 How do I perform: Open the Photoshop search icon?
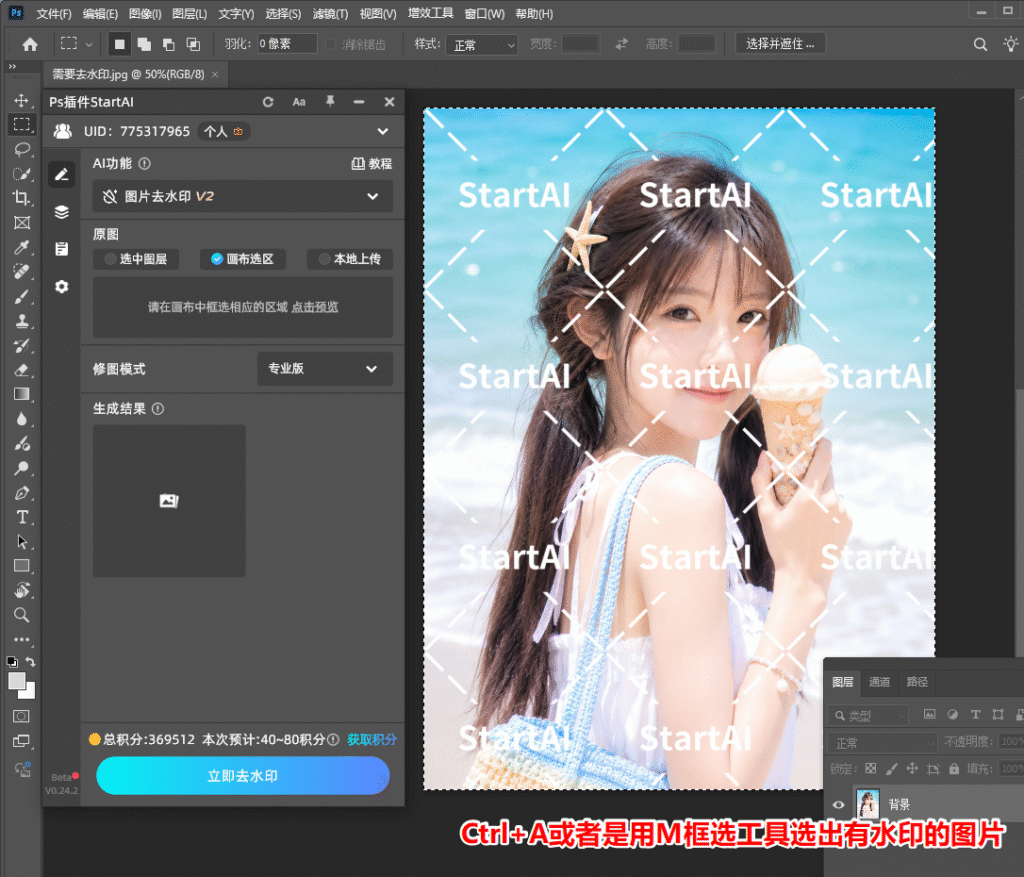[980, 44]
